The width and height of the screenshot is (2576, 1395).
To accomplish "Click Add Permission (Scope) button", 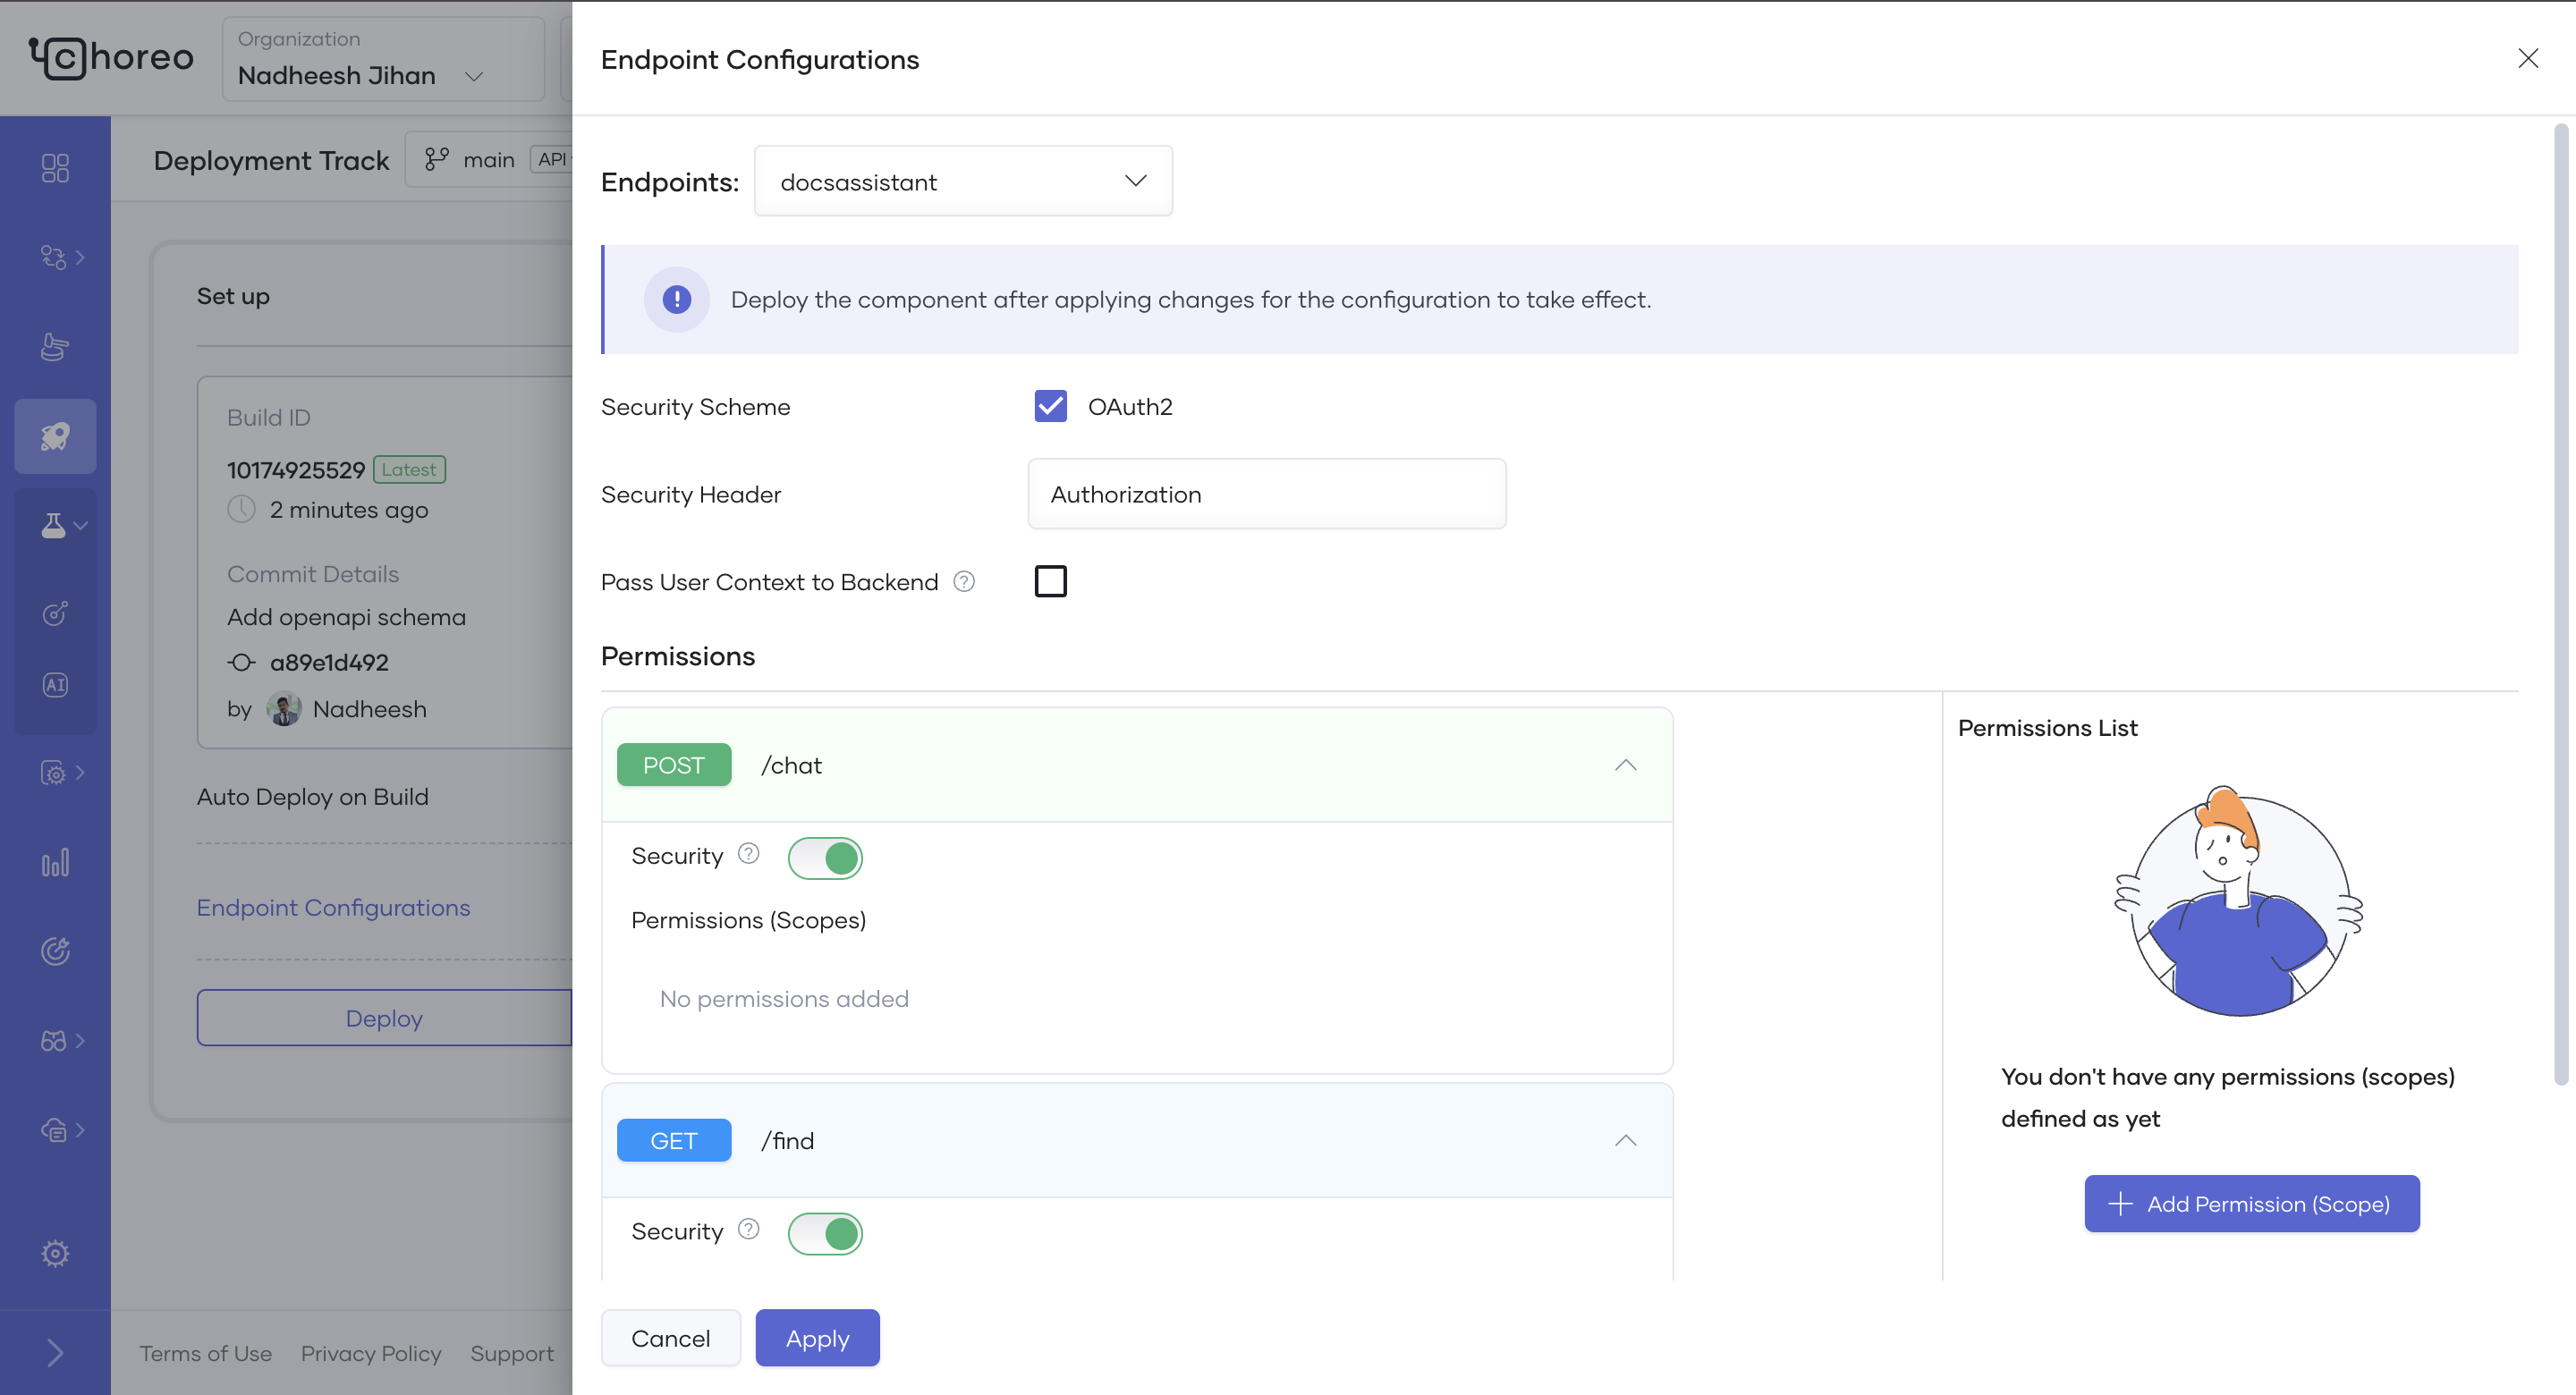I will 2251,1203.
